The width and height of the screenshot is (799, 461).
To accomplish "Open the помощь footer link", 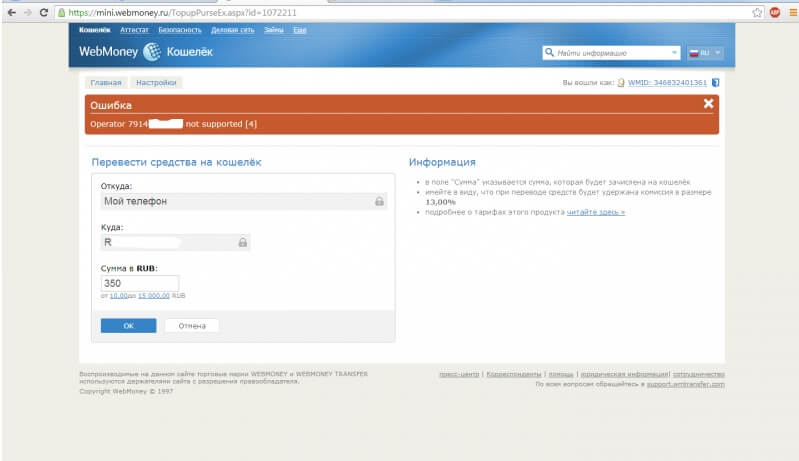I will click(x=561, y=374).
